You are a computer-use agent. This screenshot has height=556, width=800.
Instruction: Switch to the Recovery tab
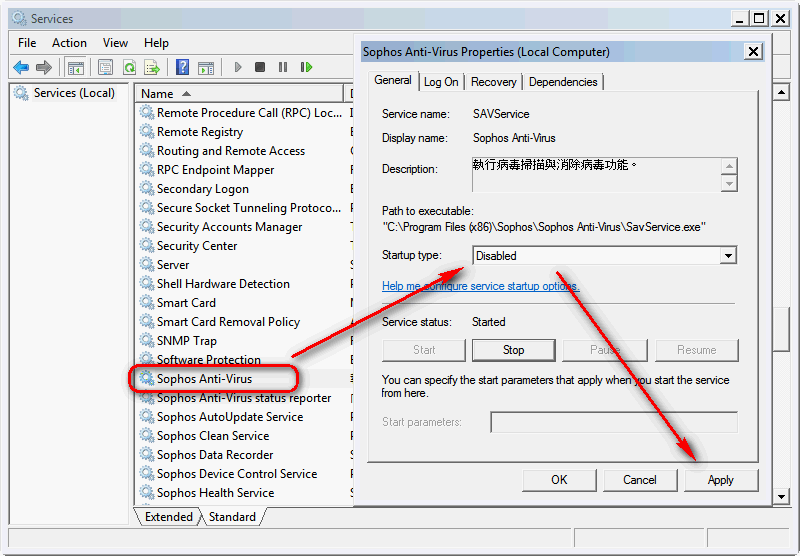493,82
